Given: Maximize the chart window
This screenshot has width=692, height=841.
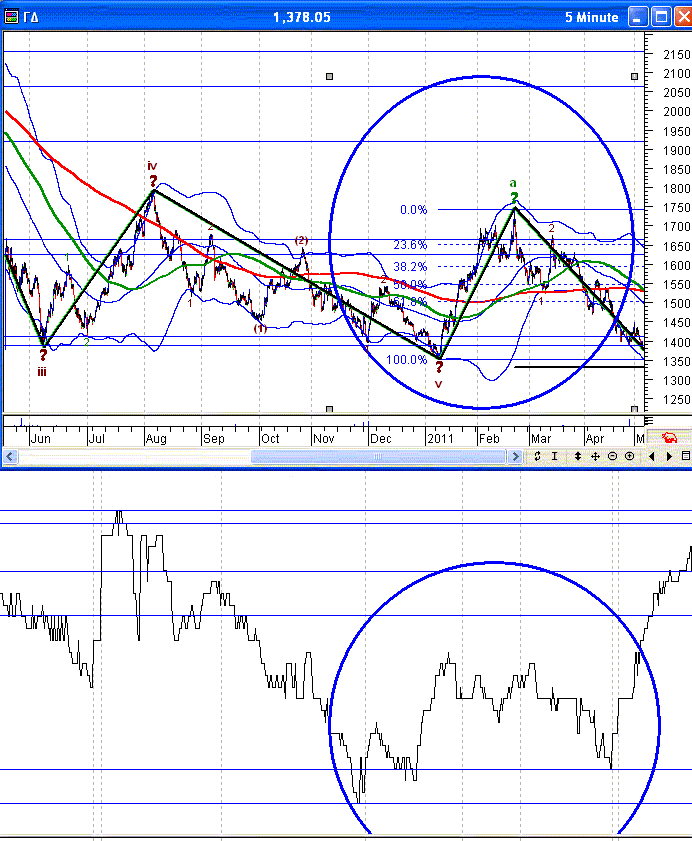Looking at the screenshot, I should click(661, 17).
